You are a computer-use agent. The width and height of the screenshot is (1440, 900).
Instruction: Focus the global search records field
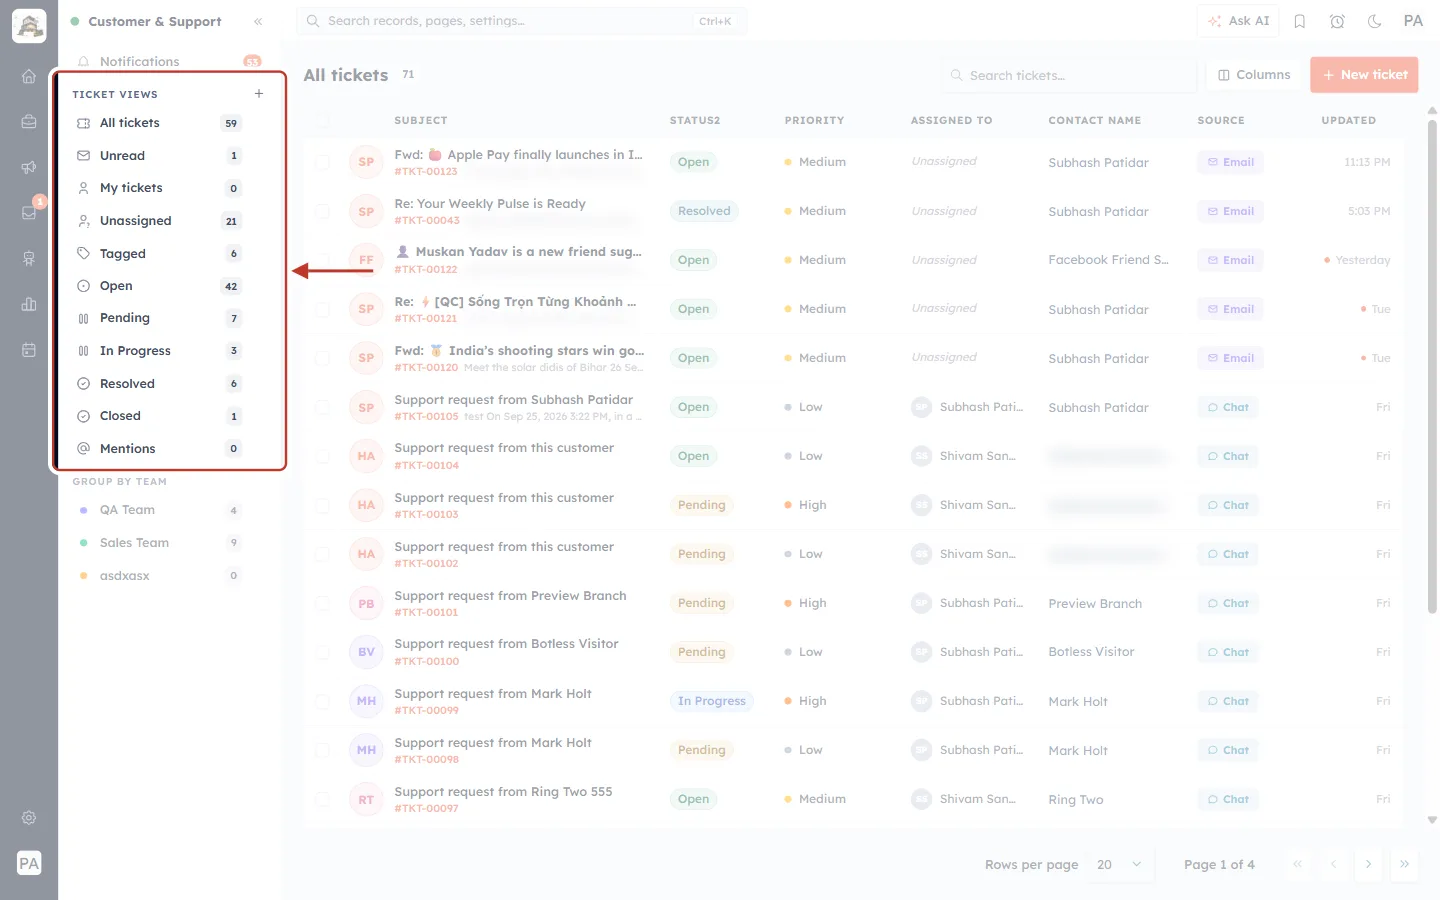521,21
